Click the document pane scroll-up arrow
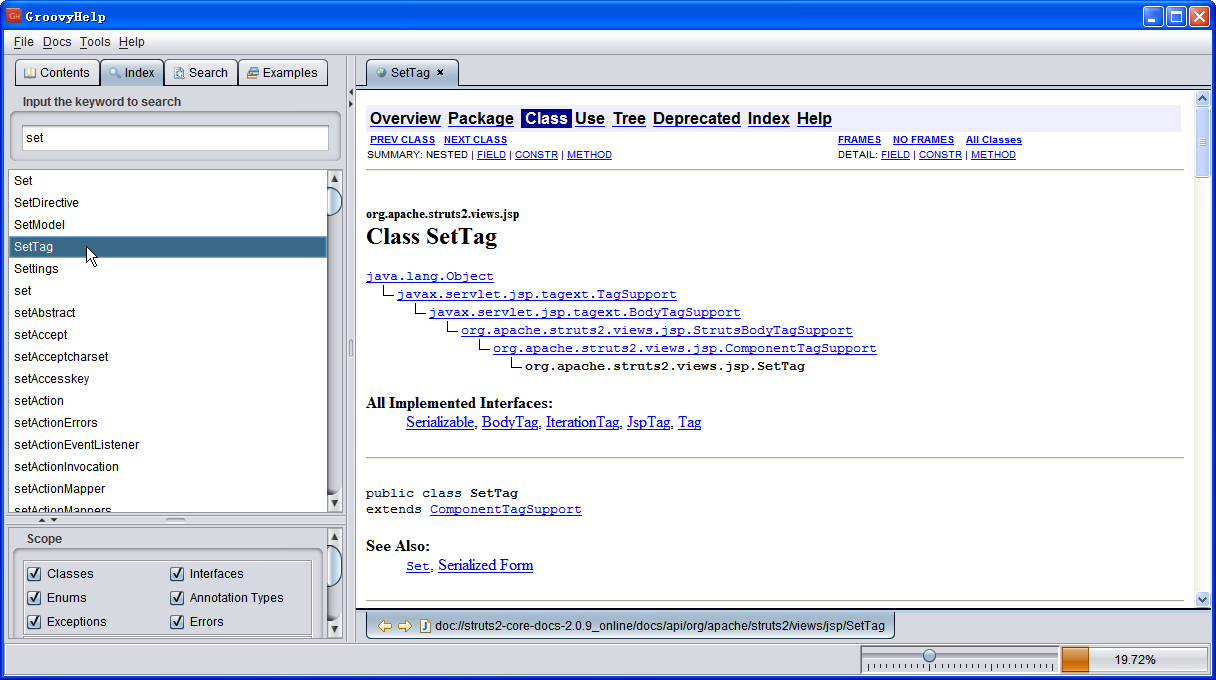This screenshot has width=1216, height=680. pyautogui.click(x=1203, y=99)
